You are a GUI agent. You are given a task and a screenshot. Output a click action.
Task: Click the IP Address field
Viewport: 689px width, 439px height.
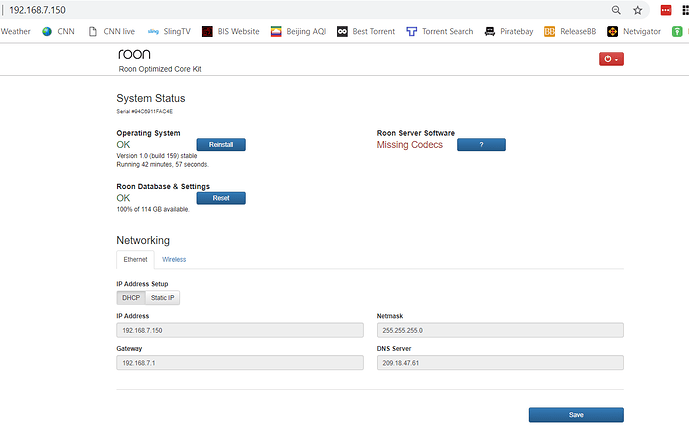pyautogui.click(x=240, y=330)
